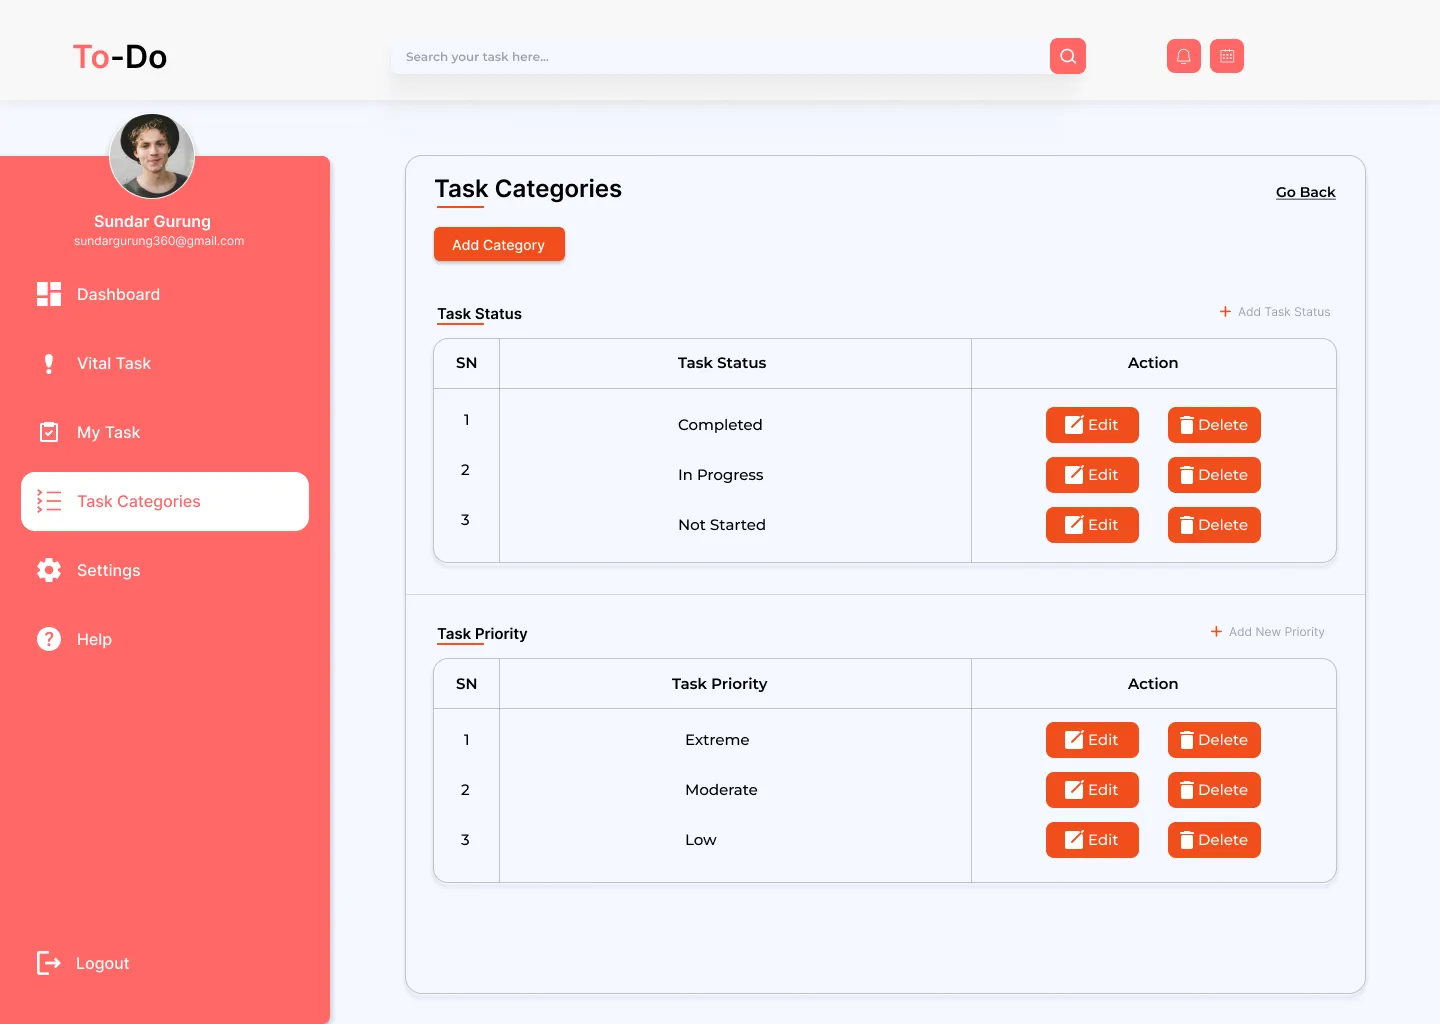Click the Sundar Gurung name label
1440x1024 pixels.
click(x=152, y=221)
